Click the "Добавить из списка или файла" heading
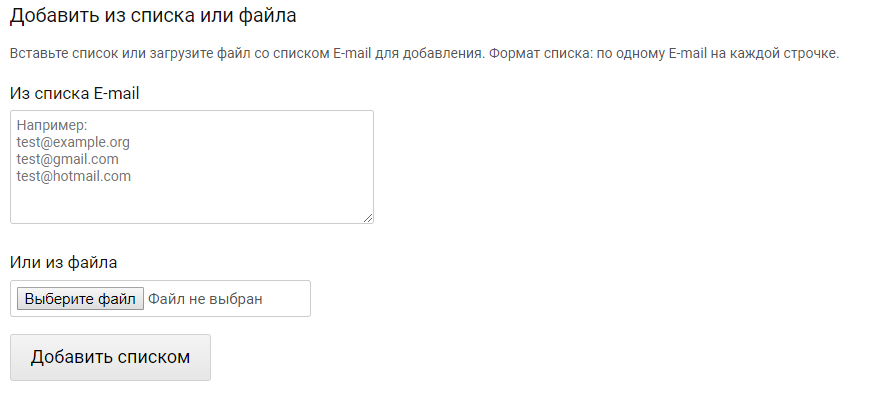 pyautogui.click(x=153, y=17)
